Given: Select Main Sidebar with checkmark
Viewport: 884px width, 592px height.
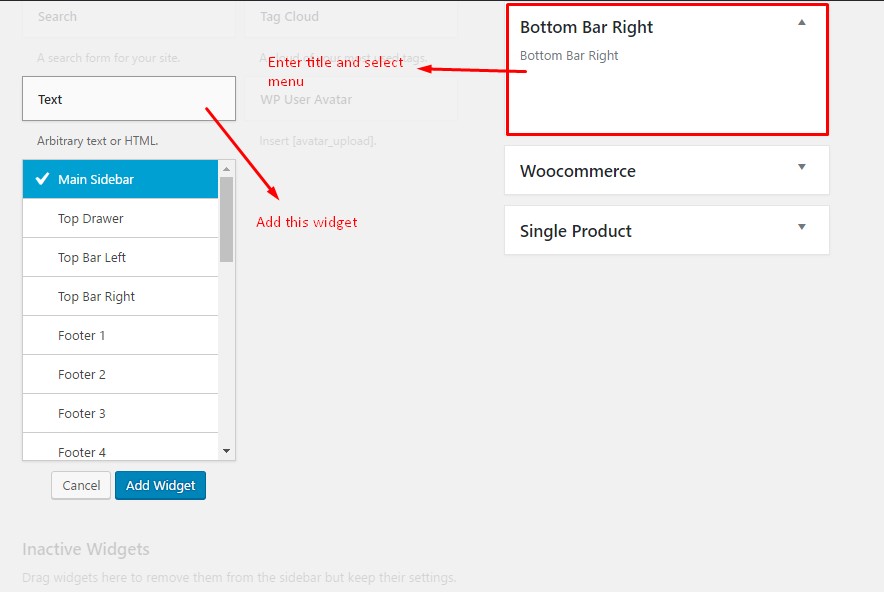Looking at the screenshot, I should click(x=120, y=179).
